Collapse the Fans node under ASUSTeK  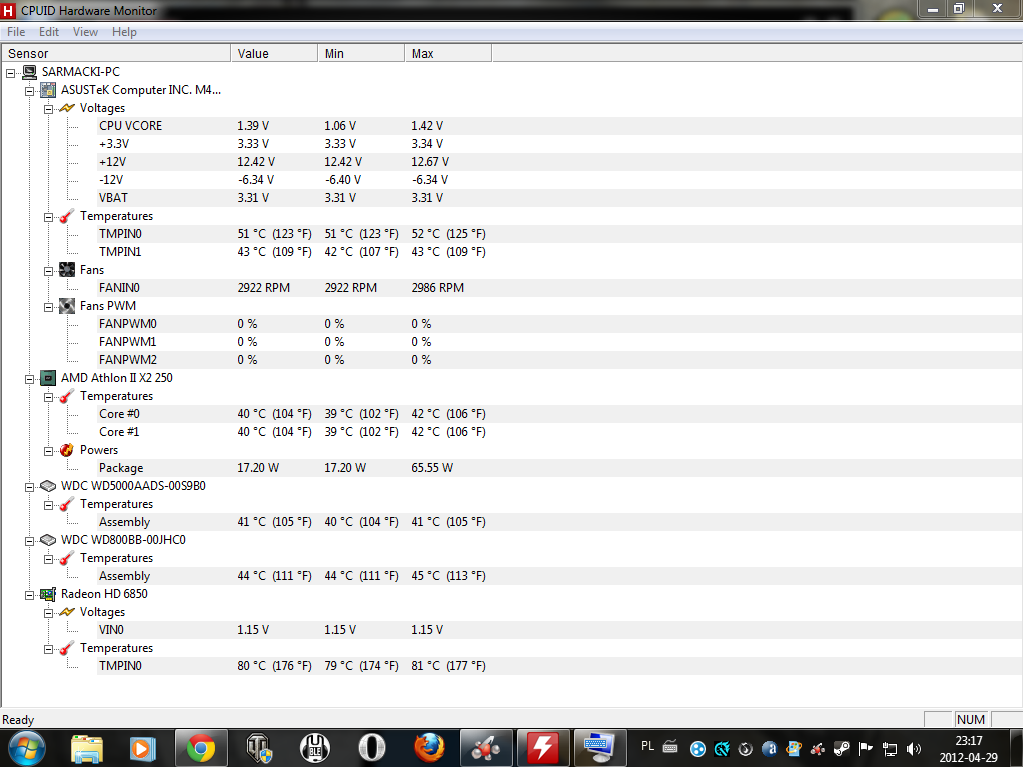(x=48, y=270)
